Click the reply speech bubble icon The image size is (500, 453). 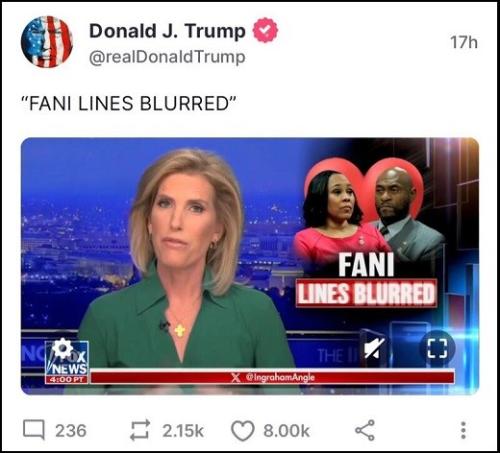pos(34,430)
